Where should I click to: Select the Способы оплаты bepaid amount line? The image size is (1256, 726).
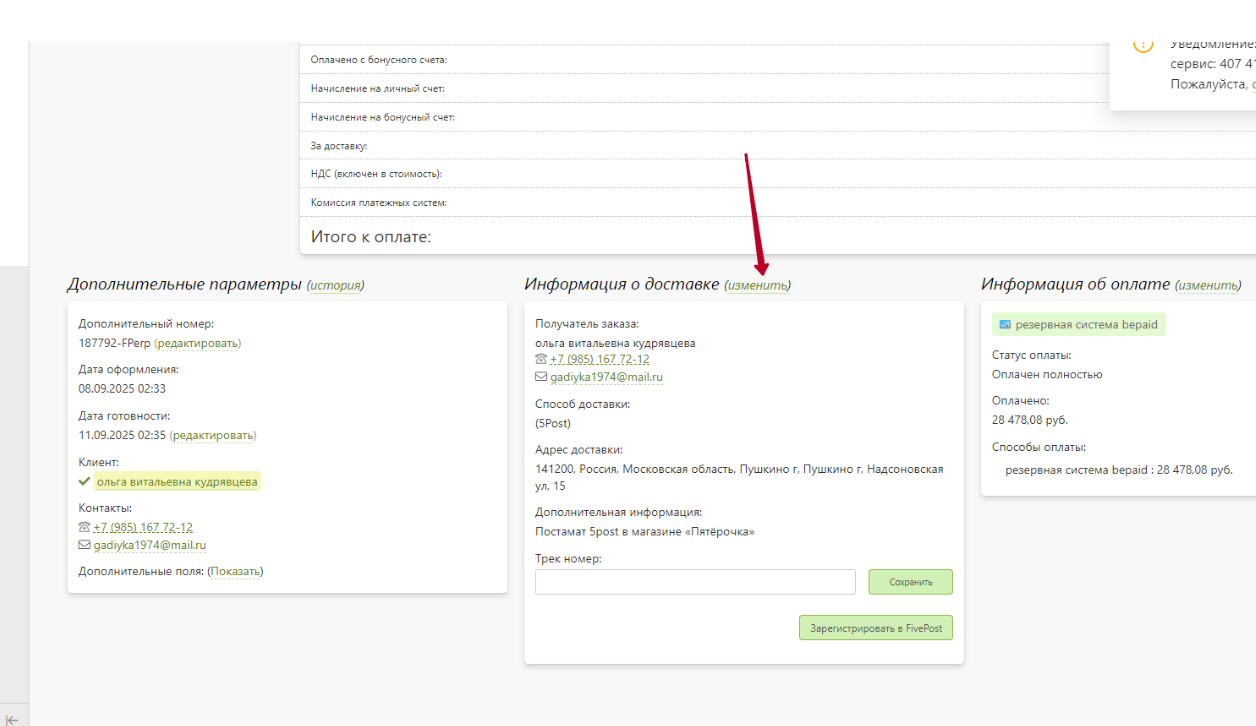pos(1119,468)
